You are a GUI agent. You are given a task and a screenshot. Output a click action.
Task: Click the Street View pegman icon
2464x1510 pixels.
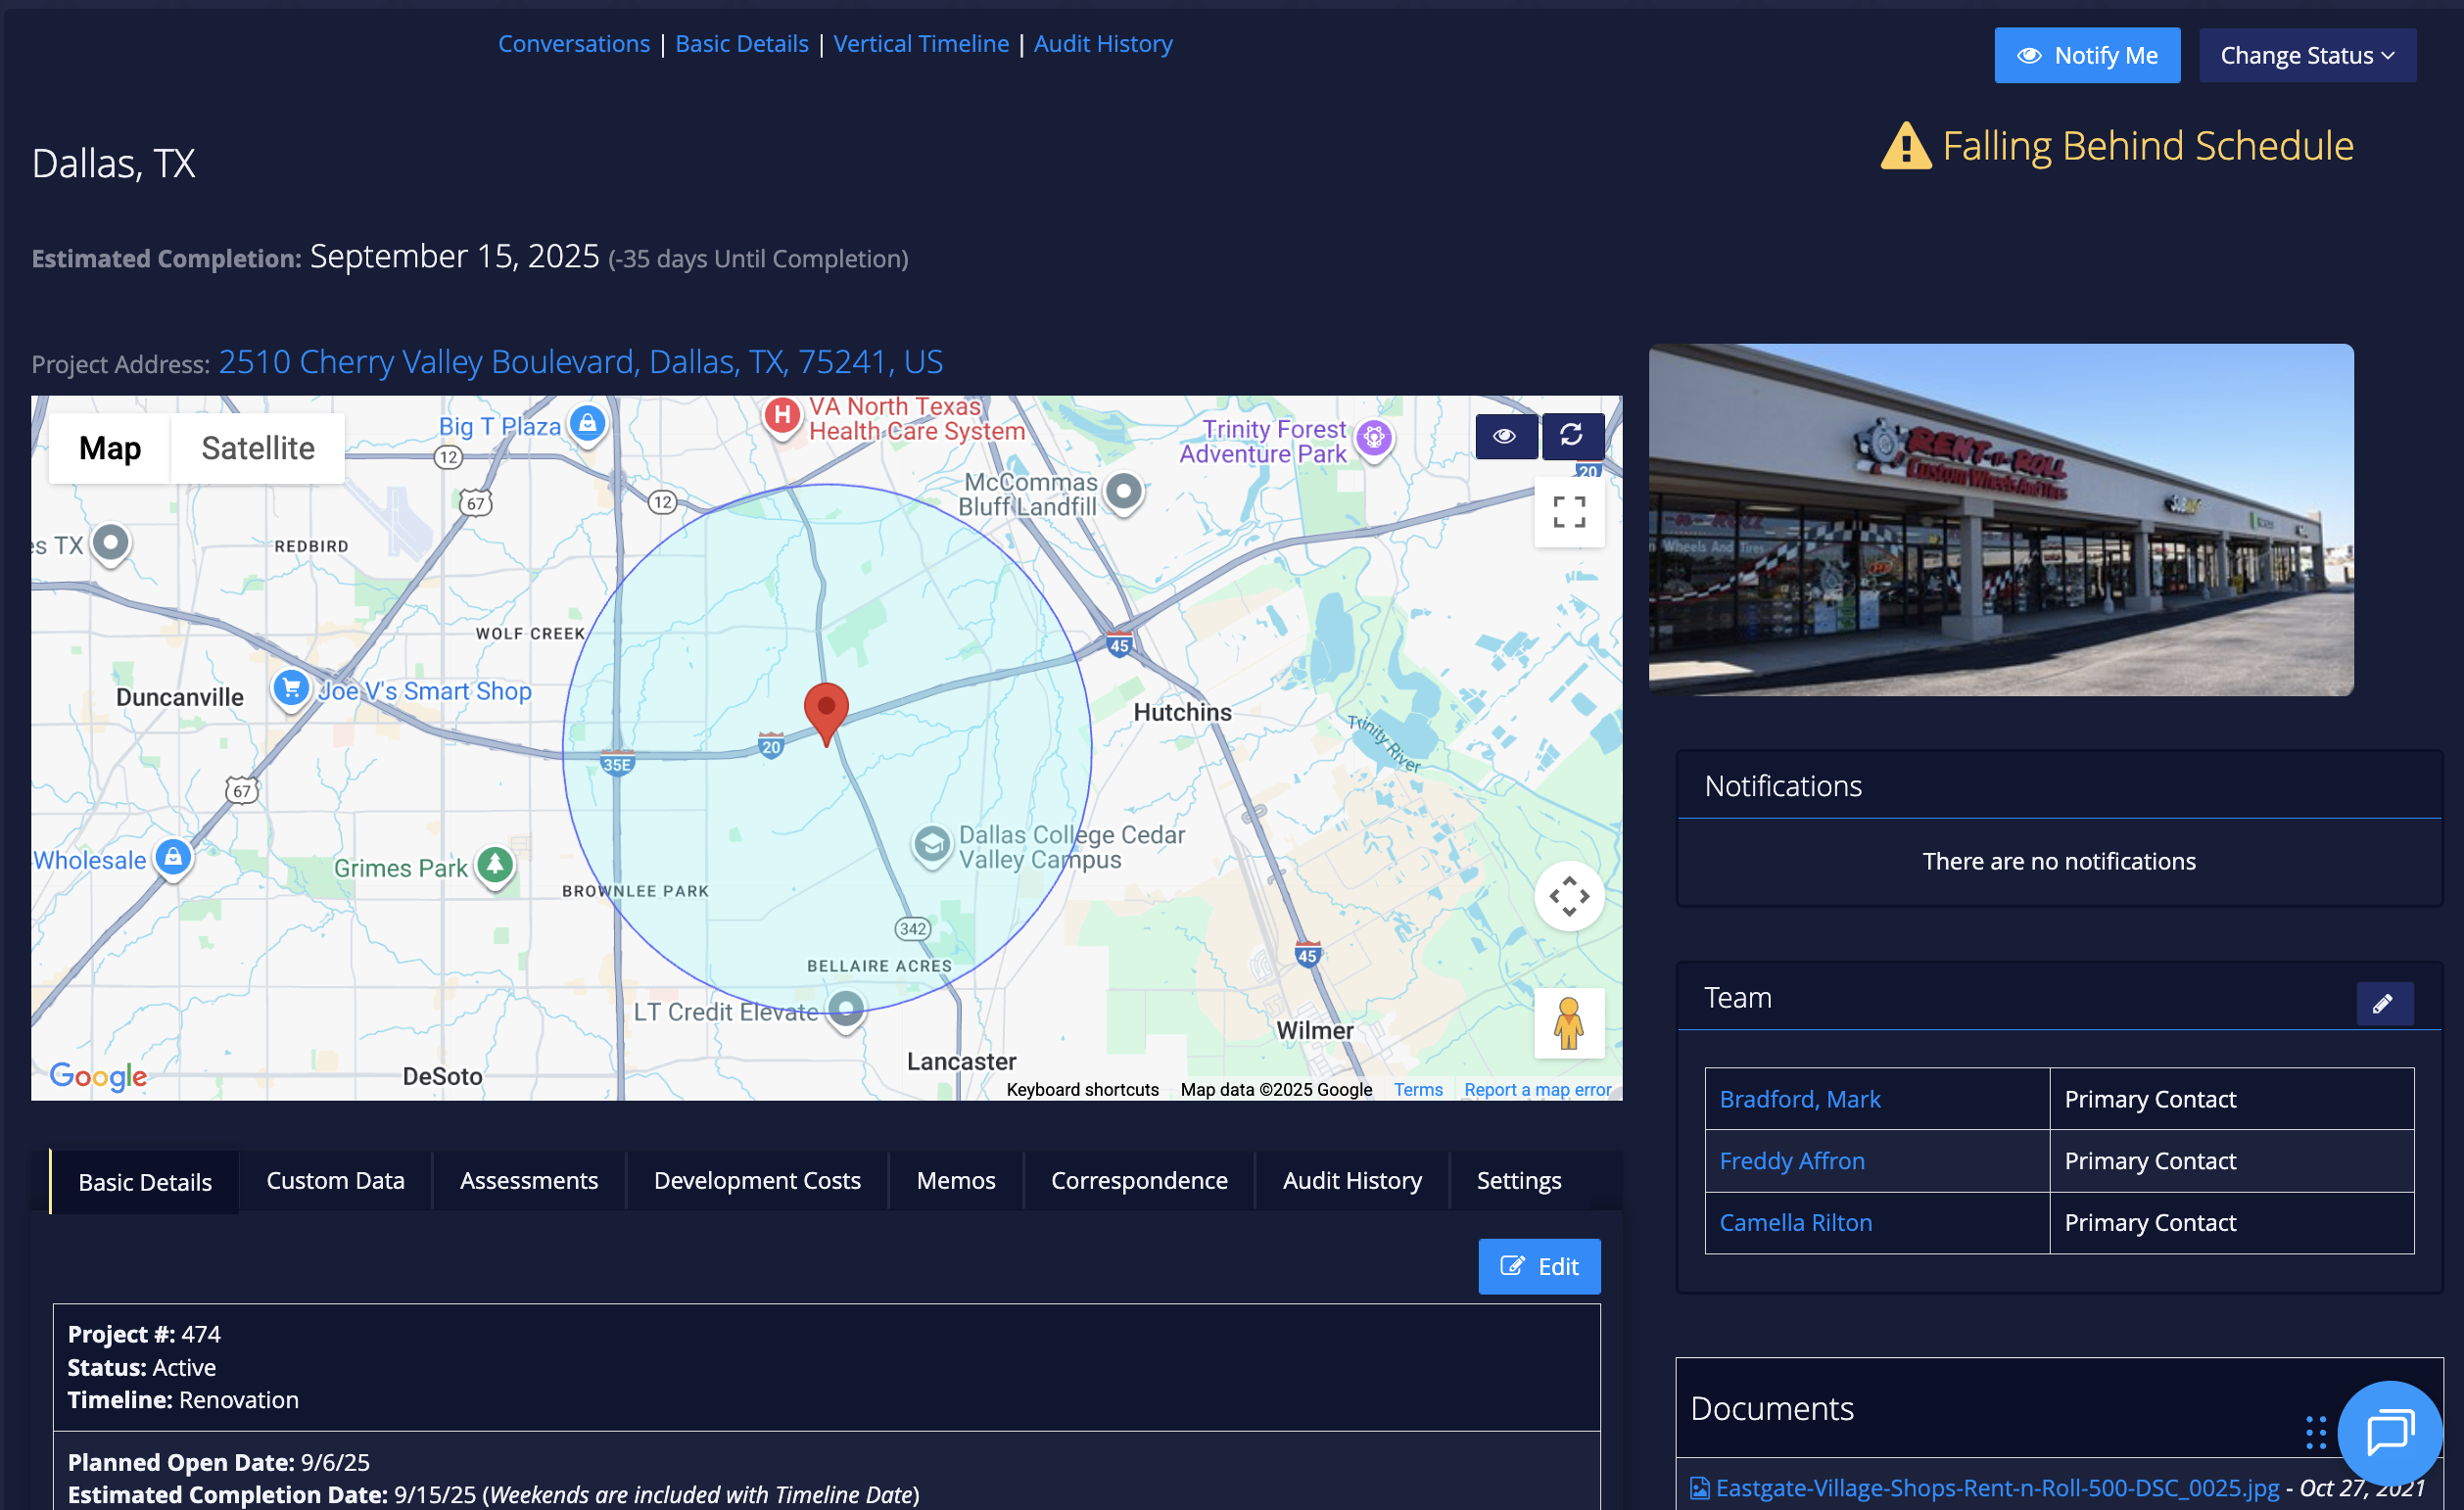click(1568, 1023)
